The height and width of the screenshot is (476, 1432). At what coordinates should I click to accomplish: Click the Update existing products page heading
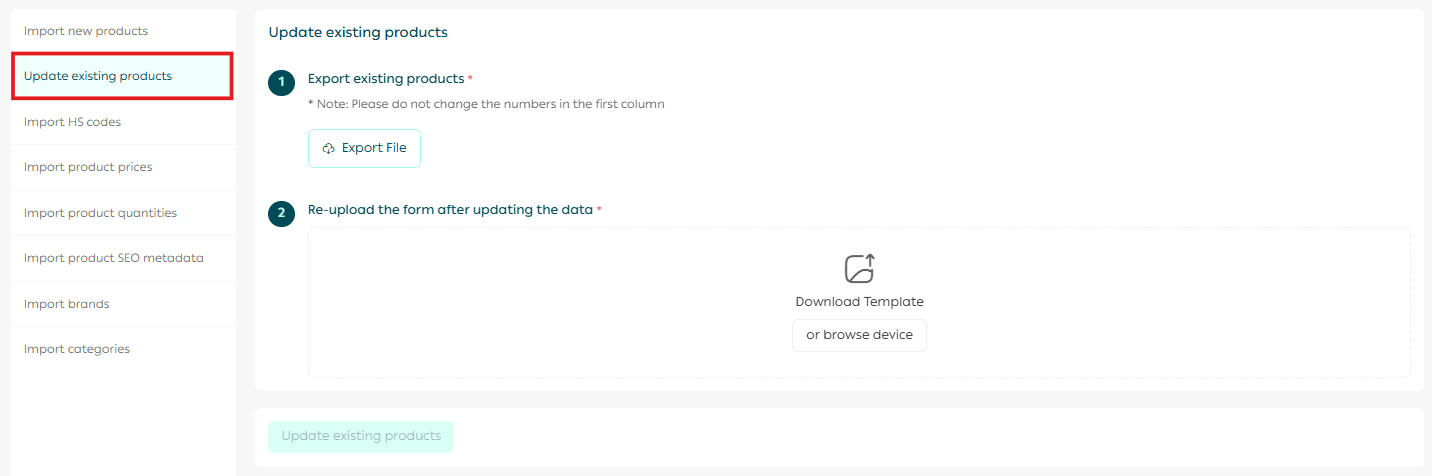coord(358,32)
